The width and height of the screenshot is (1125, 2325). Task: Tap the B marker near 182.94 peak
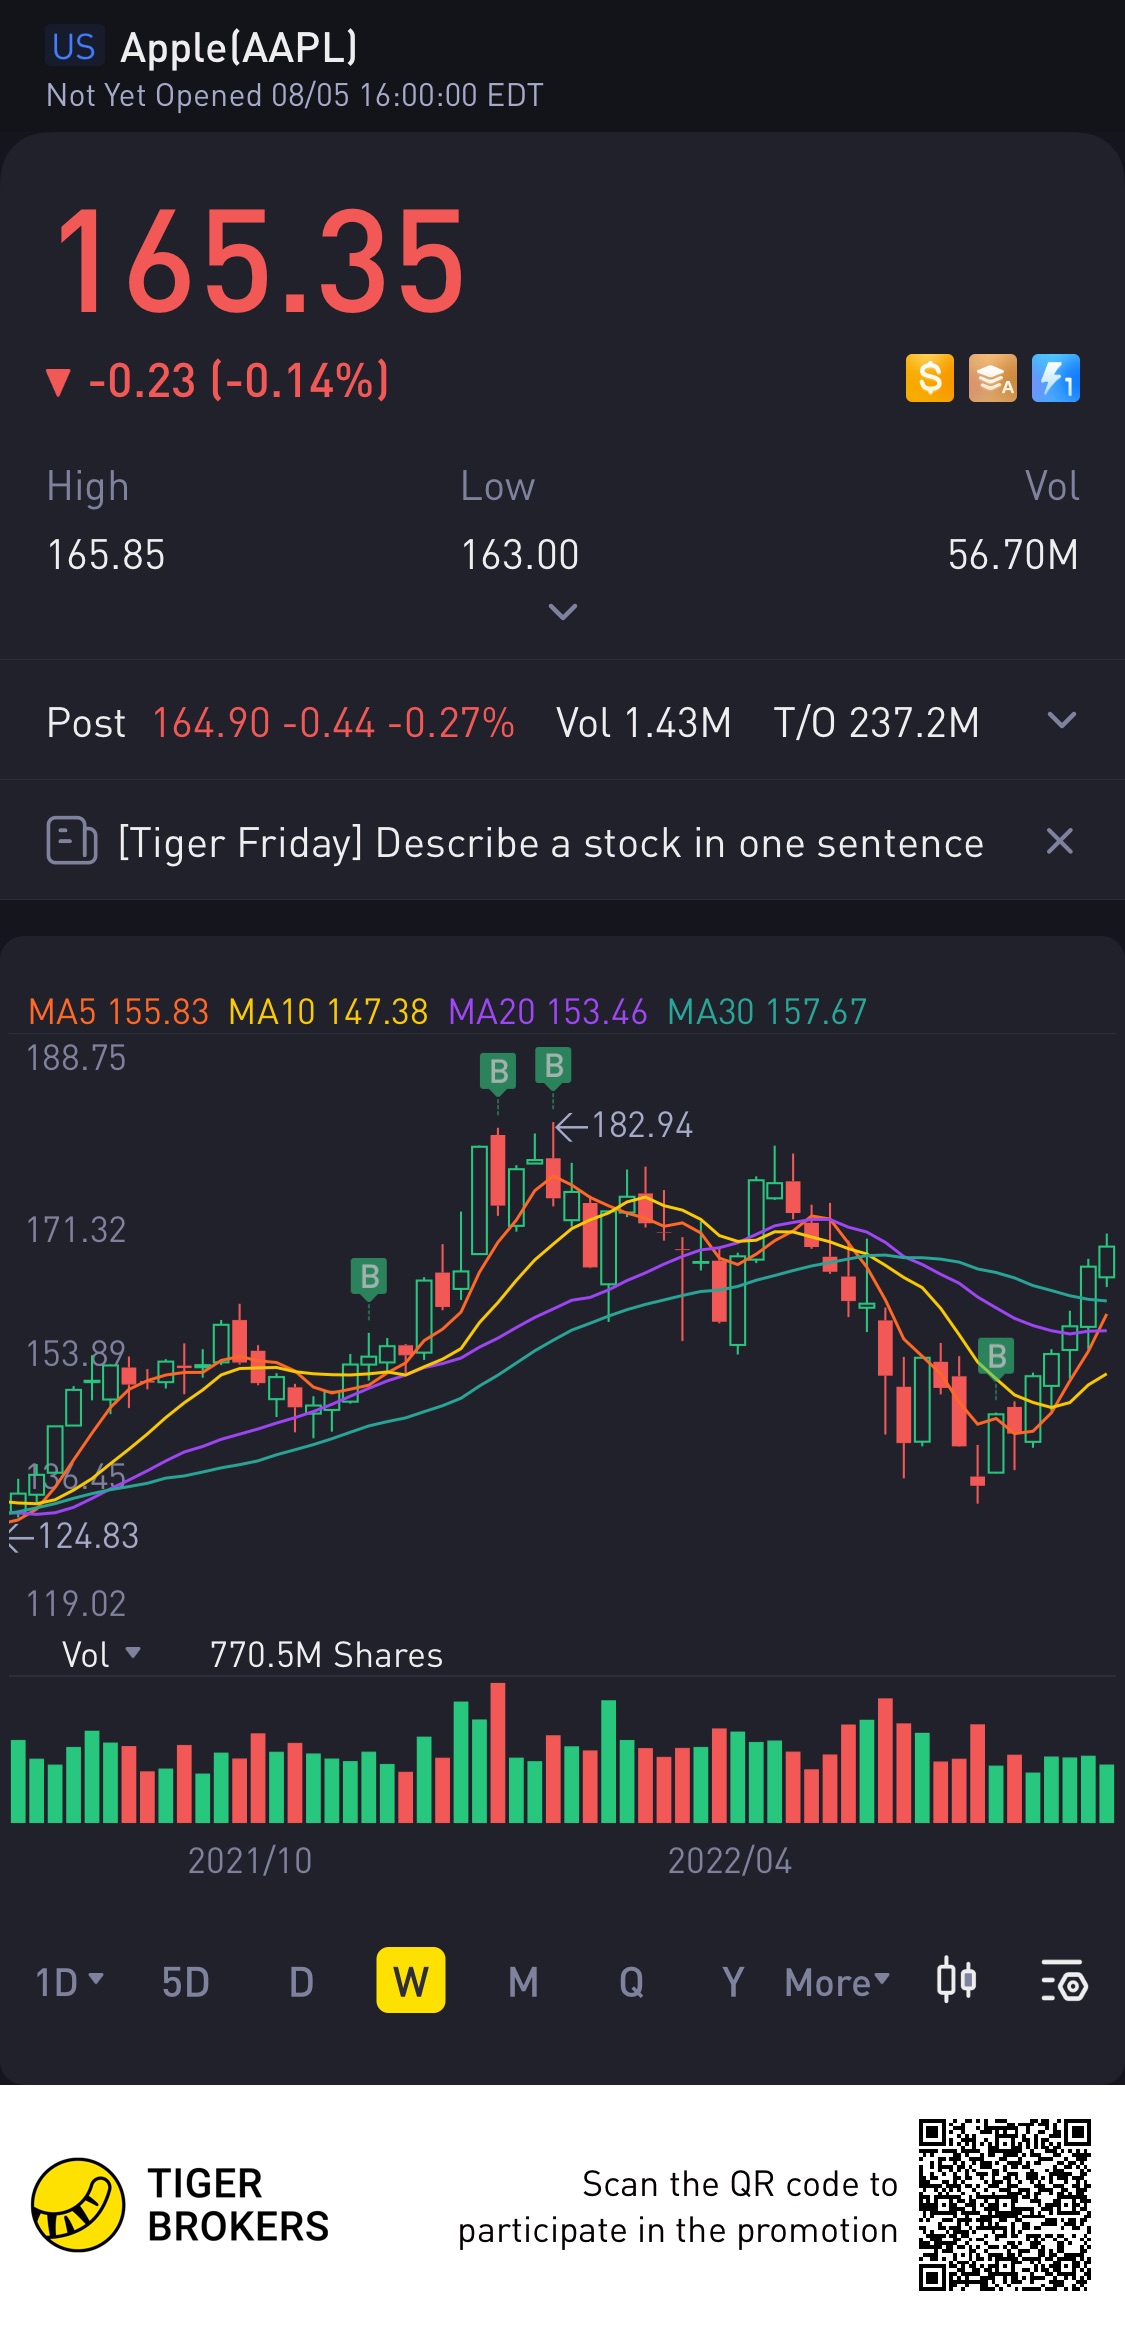pos(554,1067)
